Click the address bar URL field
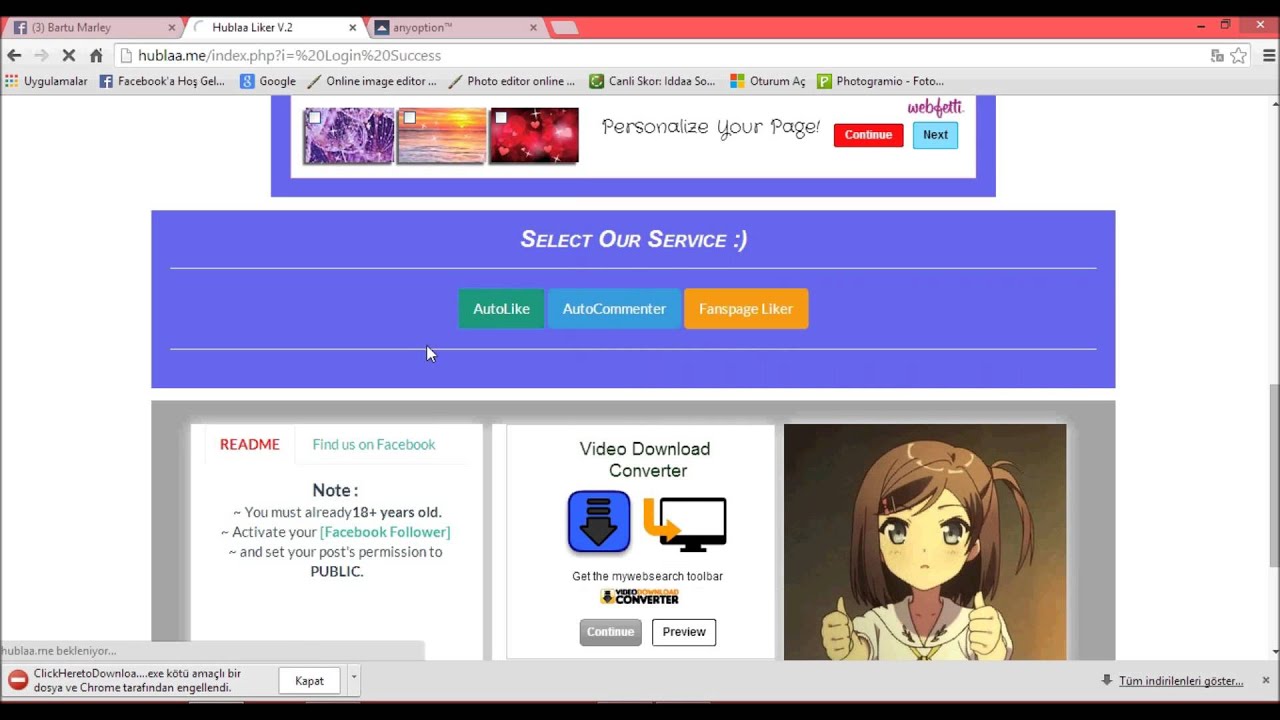This screenshot has width=1280, height=720. pos(660,56)
